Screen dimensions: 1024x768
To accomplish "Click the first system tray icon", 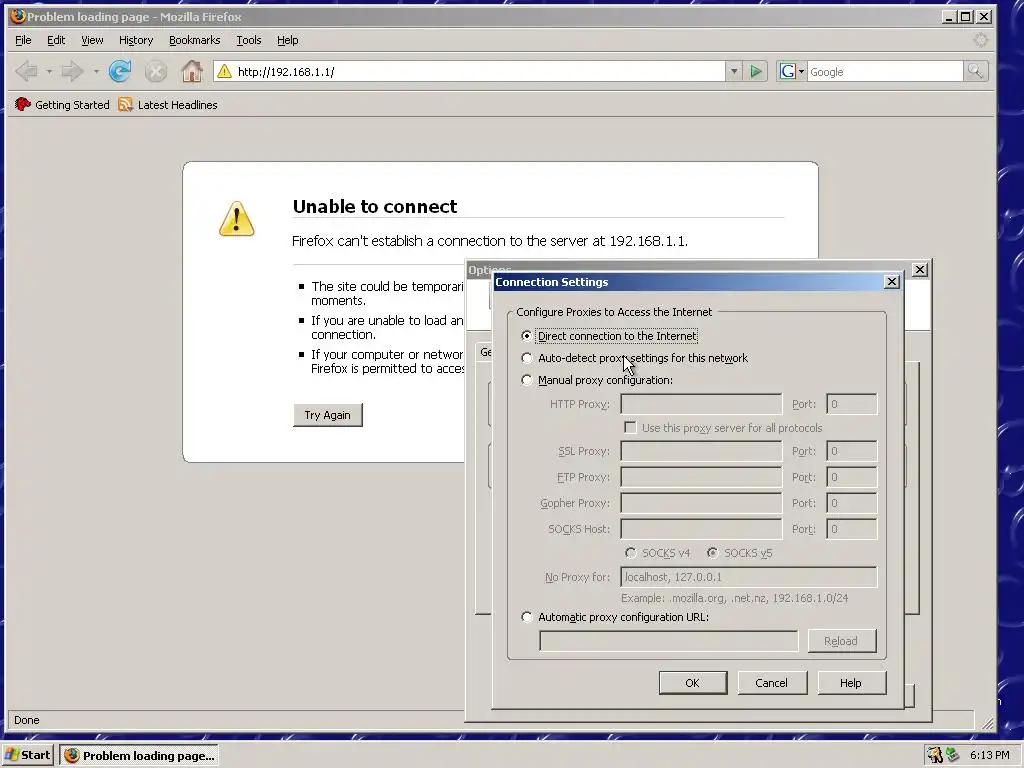I will point(935,755).
